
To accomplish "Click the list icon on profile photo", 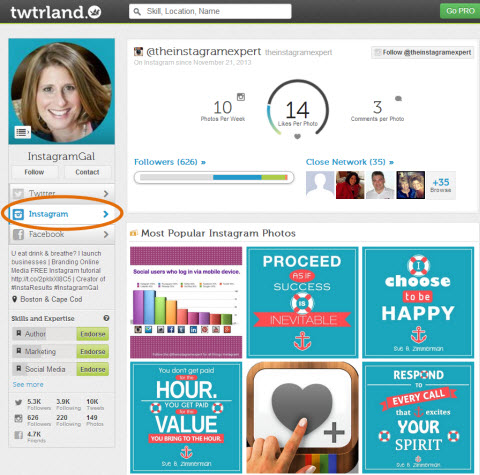I will (x=22, y=132).
